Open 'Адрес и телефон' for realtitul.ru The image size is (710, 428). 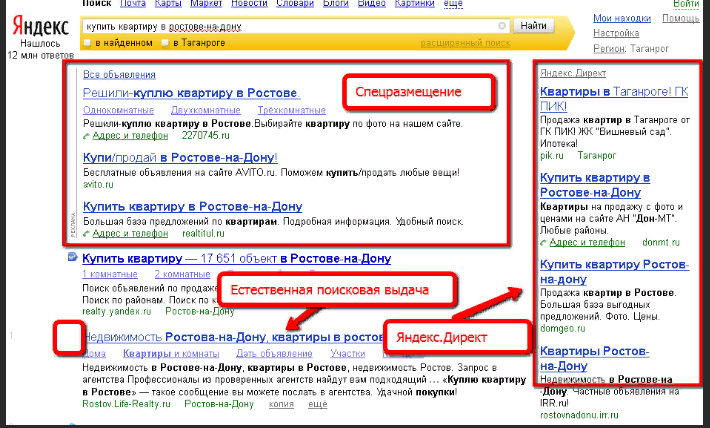(x=130, y=234)
